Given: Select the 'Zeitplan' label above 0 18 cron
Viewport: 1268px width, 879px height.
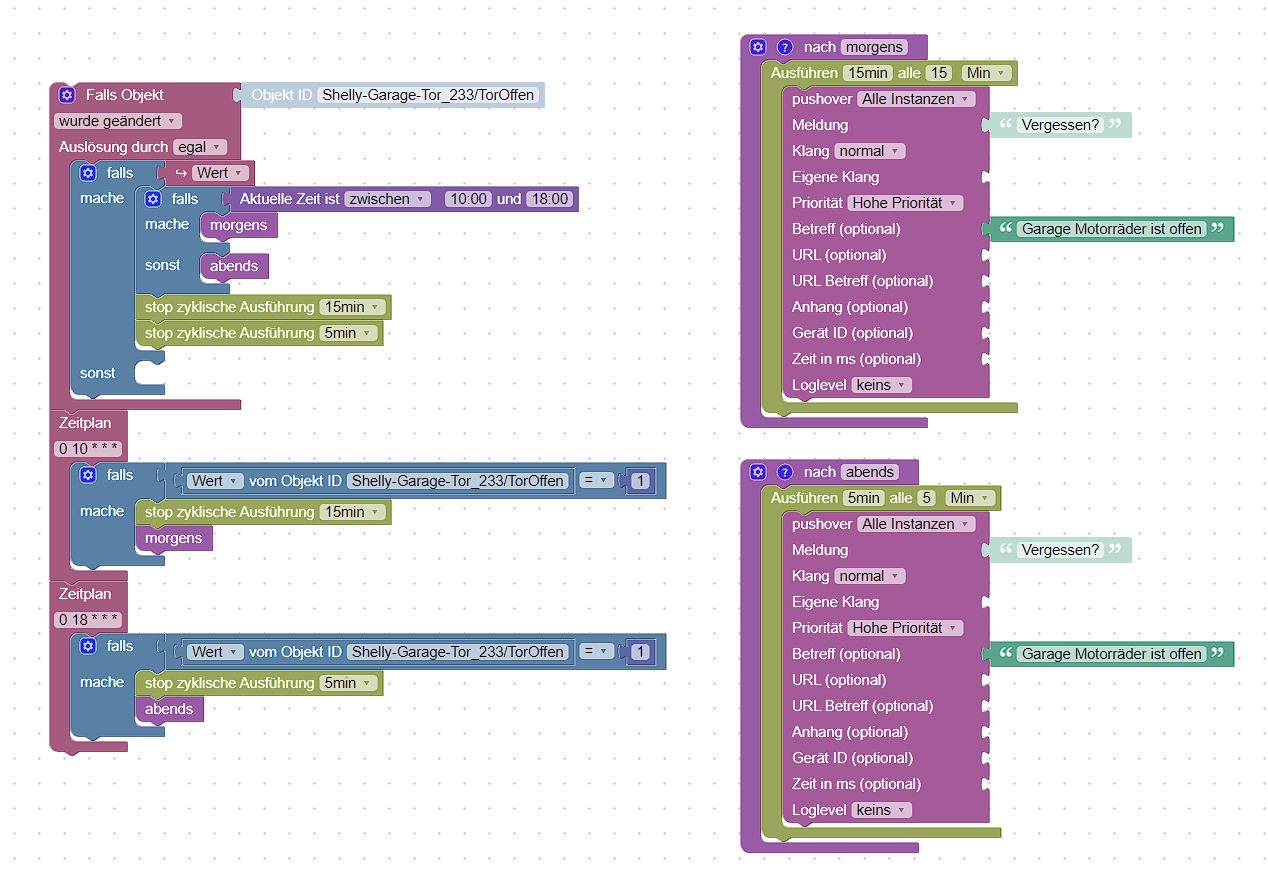Looking at the screenshot, I should pos(85,594).
